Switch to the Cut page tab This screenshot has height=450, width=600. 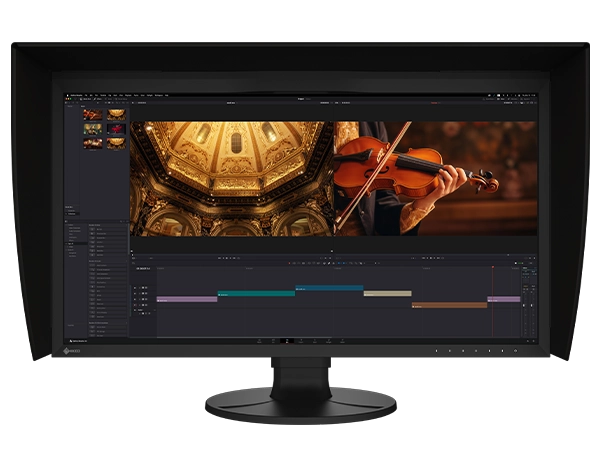[x=273, y=341]
